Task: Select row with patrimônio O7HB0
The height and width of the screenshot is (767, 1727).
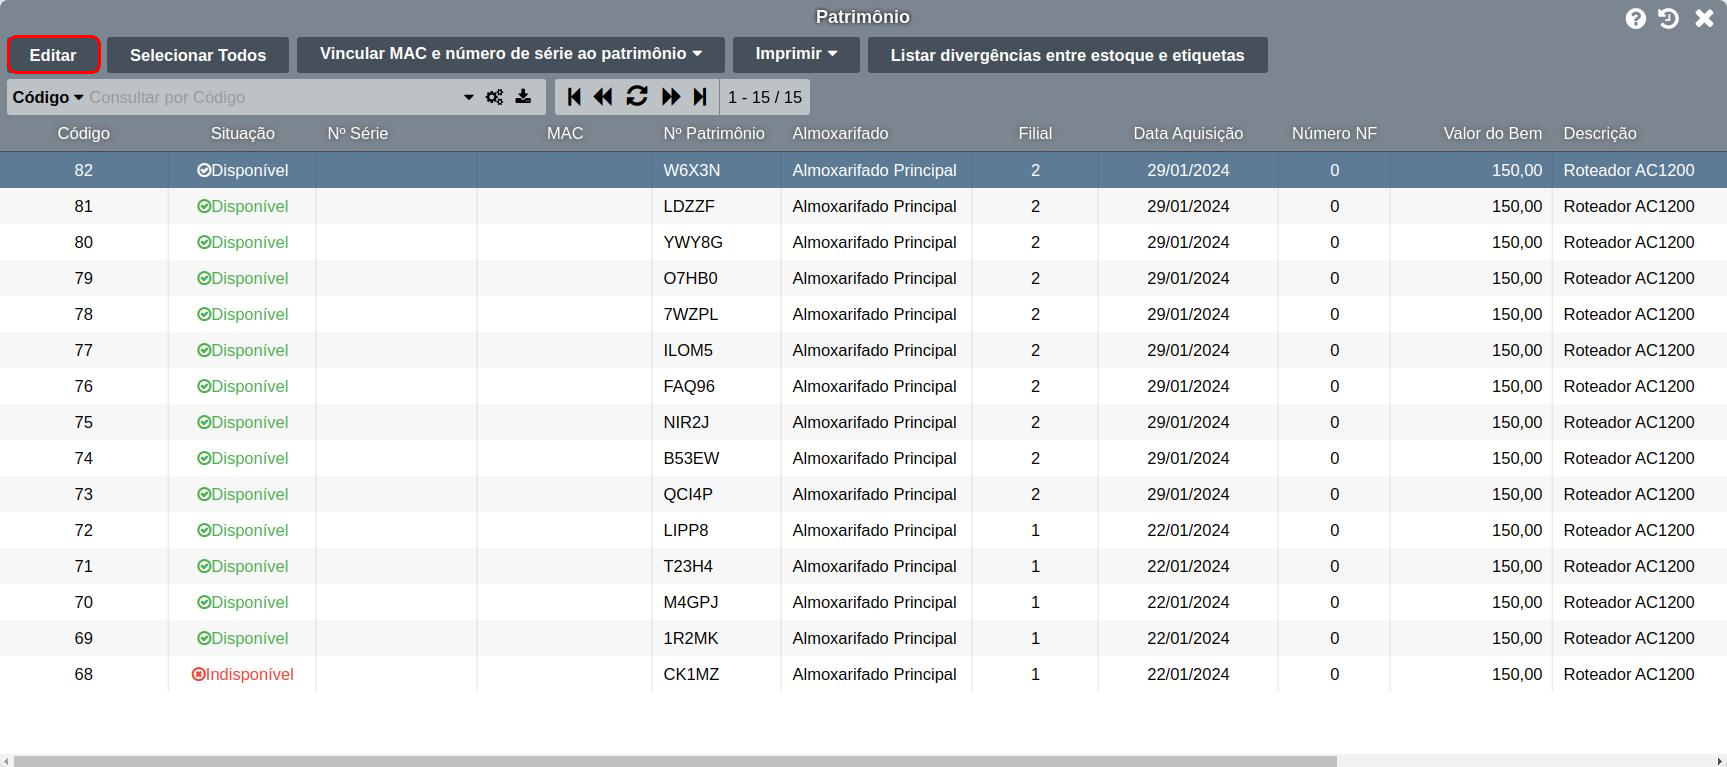Action: (x=863, y=278)
